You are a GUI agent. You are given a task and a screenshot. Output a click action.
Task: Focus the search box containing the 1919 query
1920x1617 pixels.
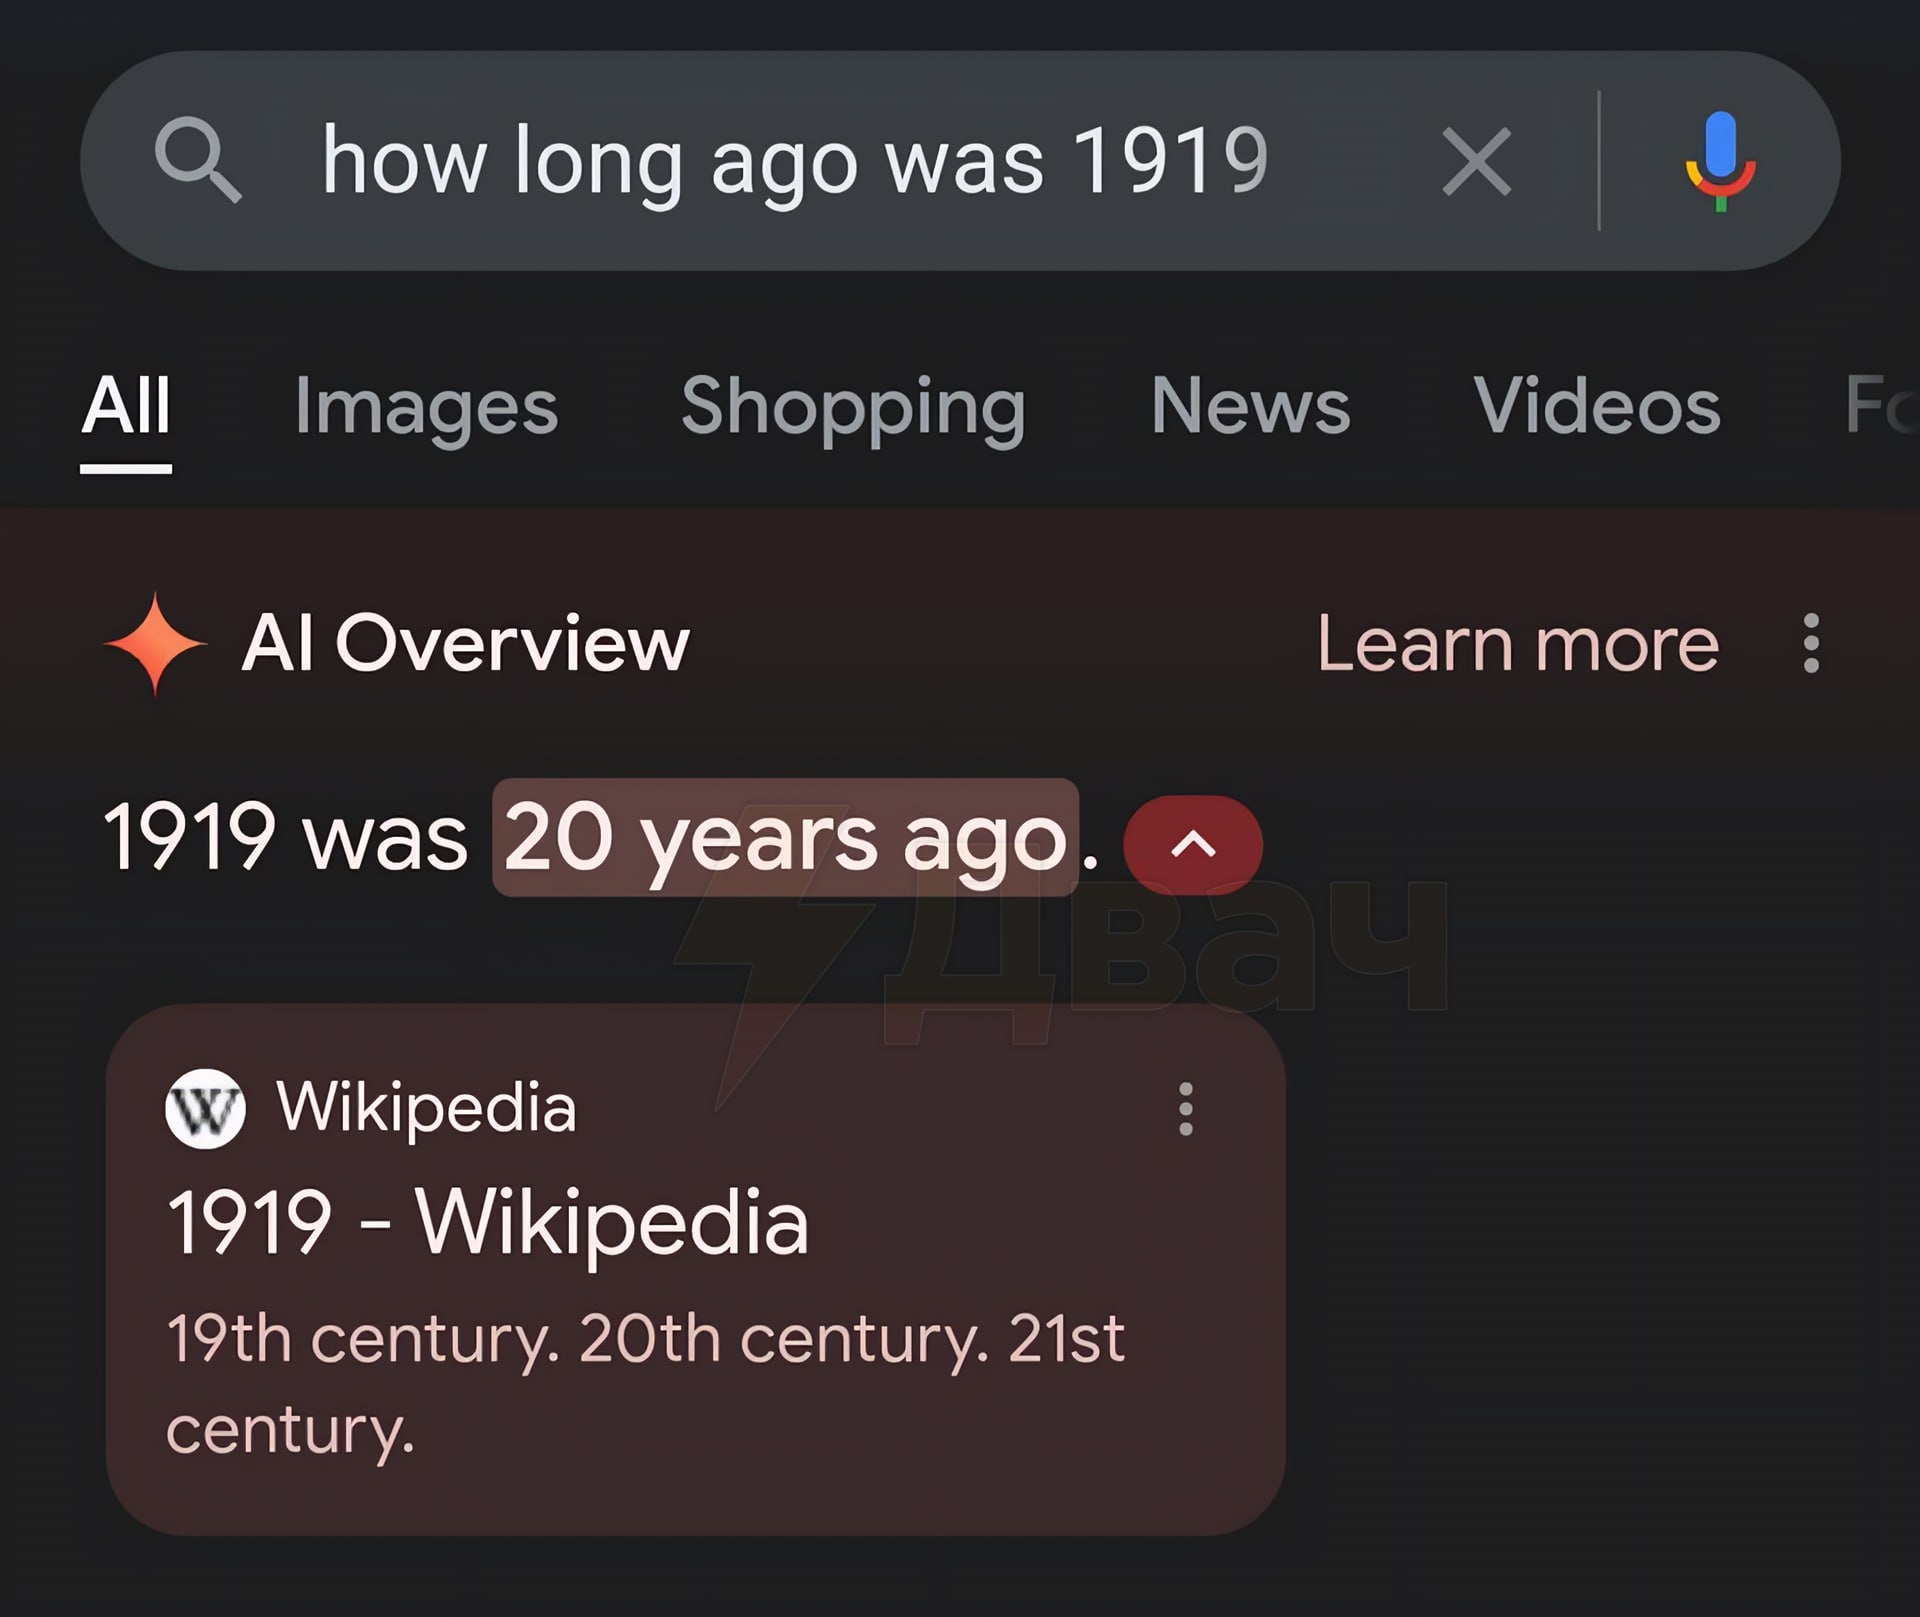click(x=795, y=161)
